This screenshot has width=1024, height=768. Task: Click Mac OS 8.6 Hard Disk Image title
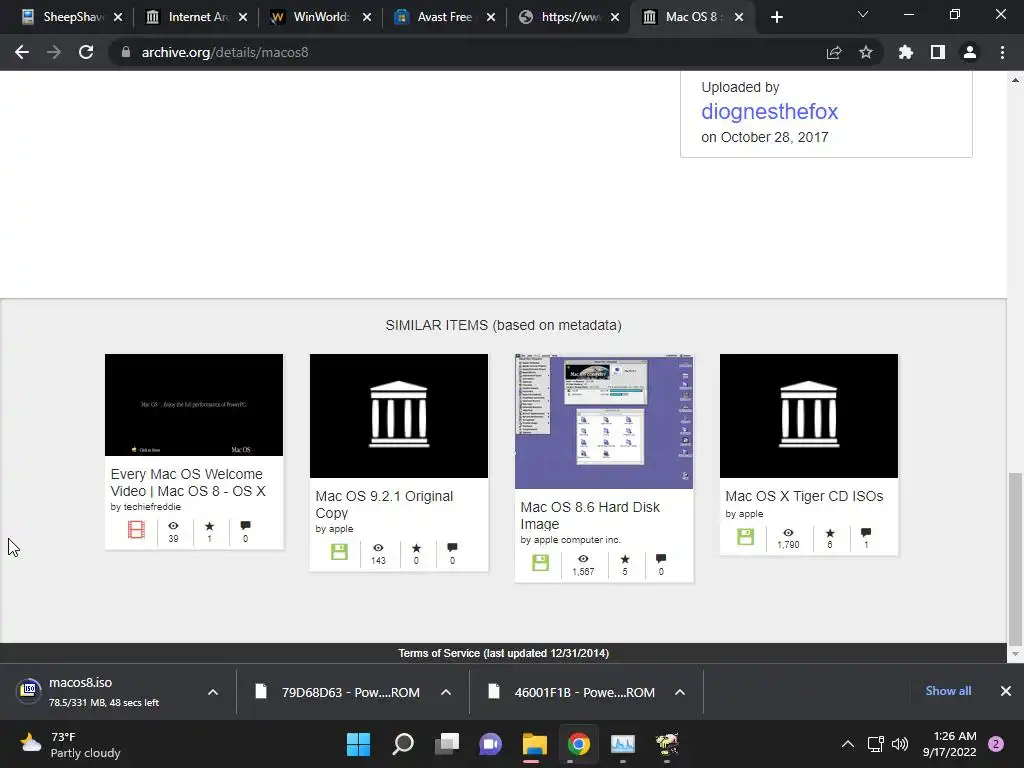590,515
